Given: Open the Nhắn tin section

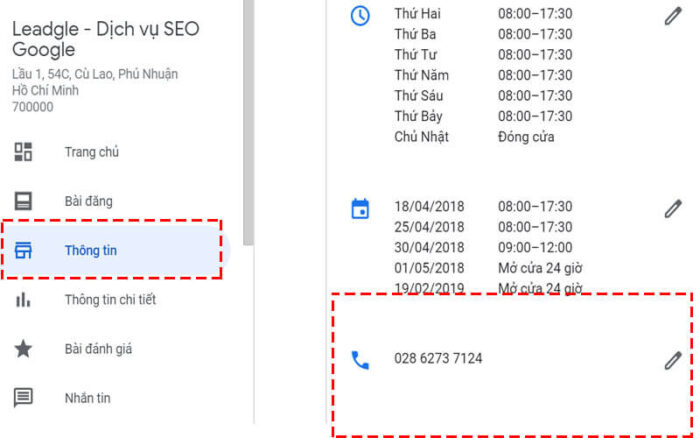Looking at the screenshot, I should (88, 398).
